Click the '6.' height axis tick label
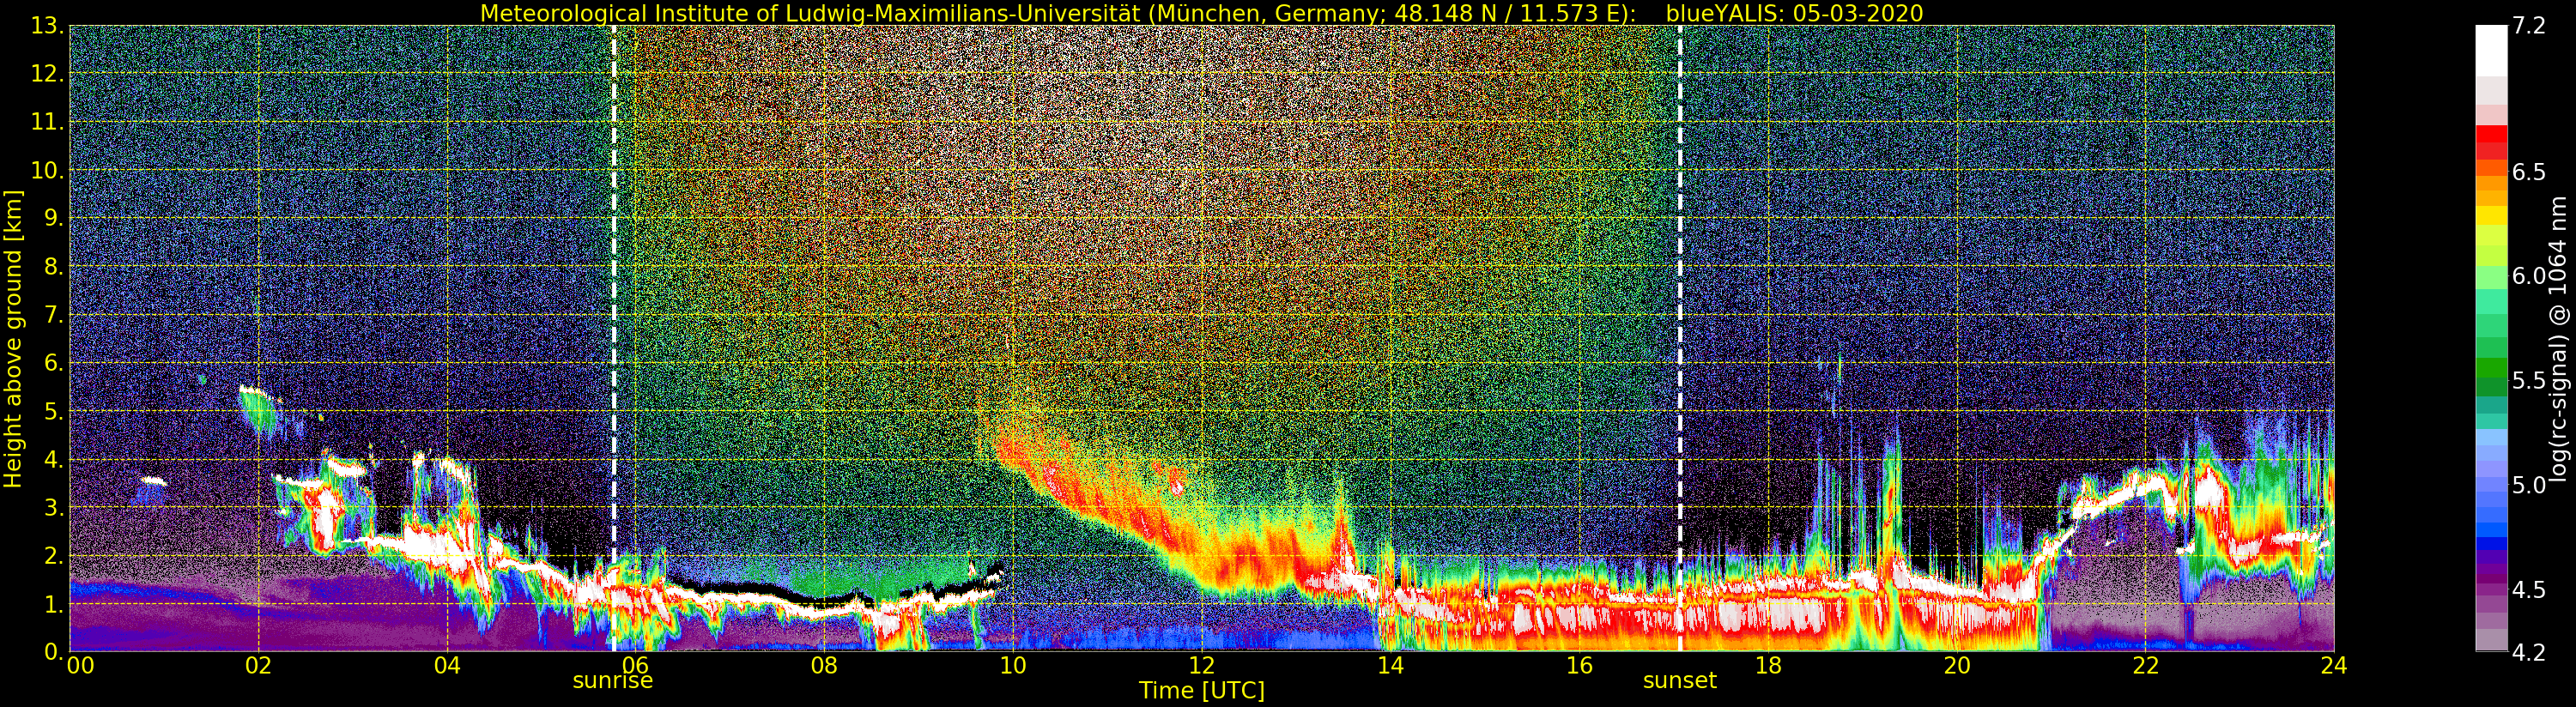This screenshot has width=2576, height=707. [54, 363]
